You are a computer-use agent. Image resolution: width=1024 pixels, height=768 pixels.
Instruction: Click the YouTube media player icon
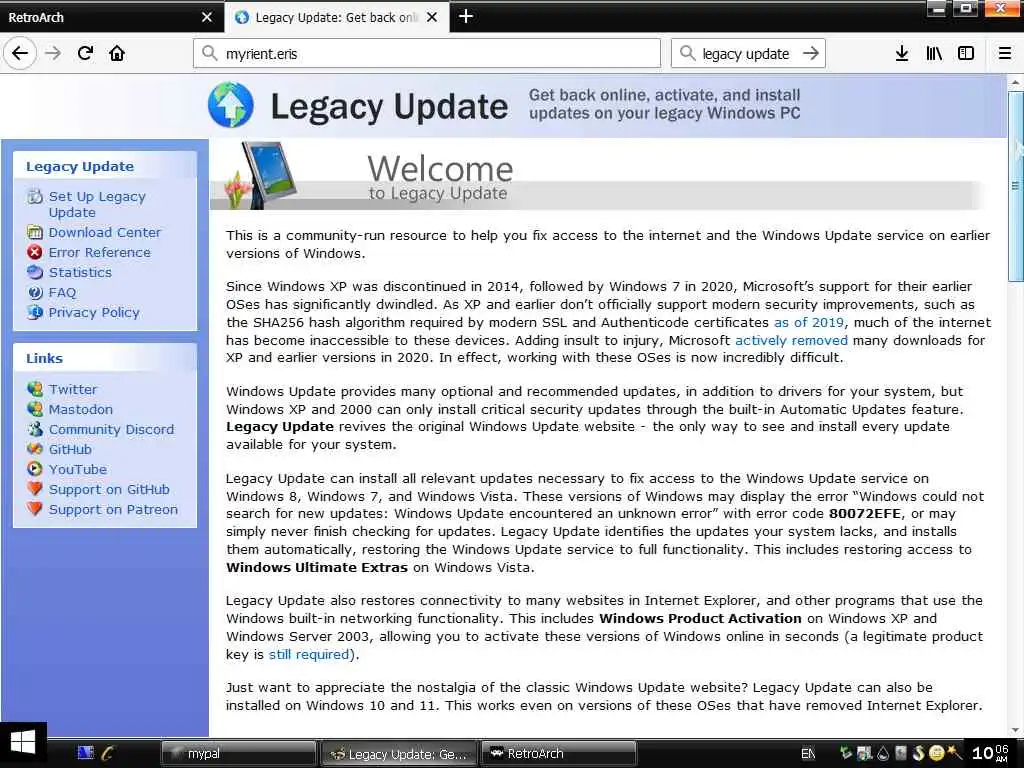[x=35, y=469]
